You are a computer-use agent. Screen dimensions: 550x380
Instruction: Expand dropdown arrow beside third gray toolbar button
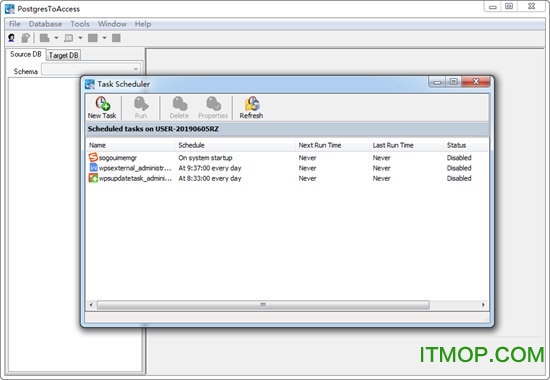pyautogui.click(x=104, y=38)
